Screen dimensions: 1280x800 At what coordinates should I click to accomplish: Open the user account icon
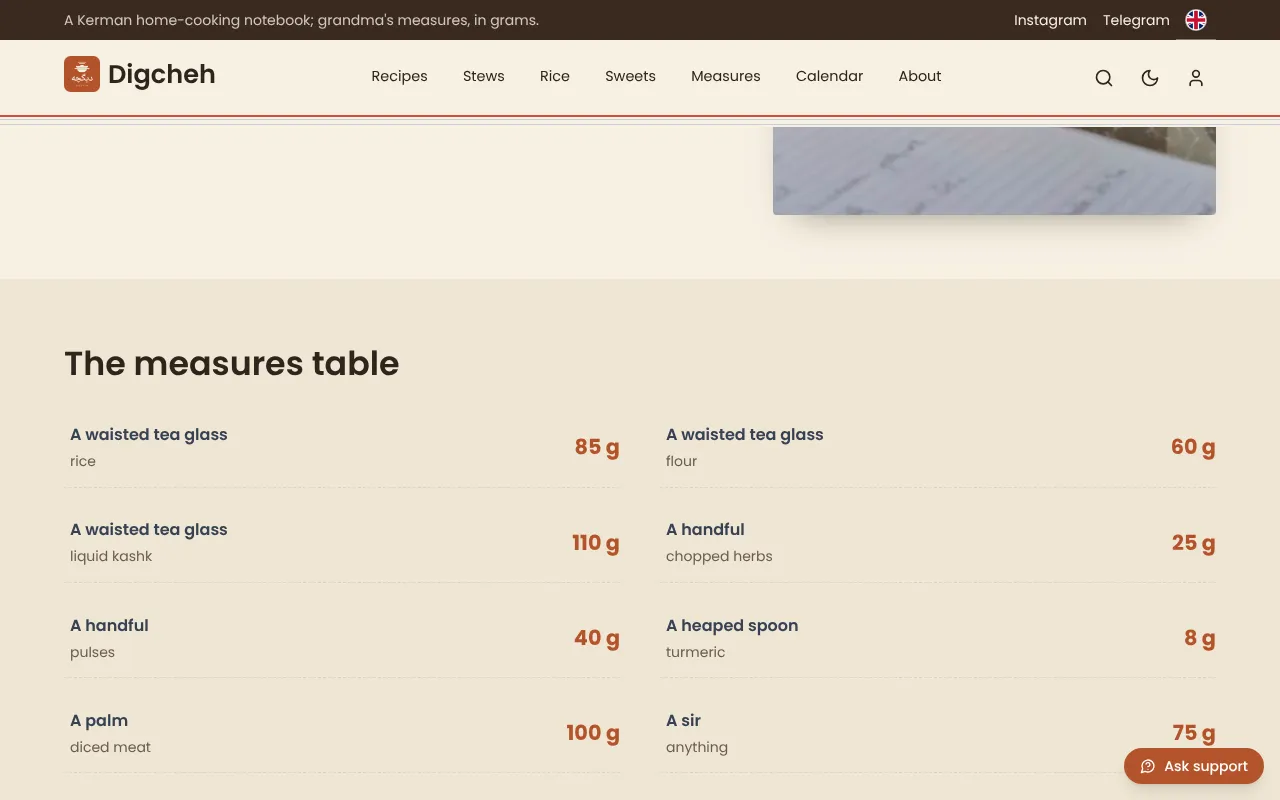point(1196,78)
